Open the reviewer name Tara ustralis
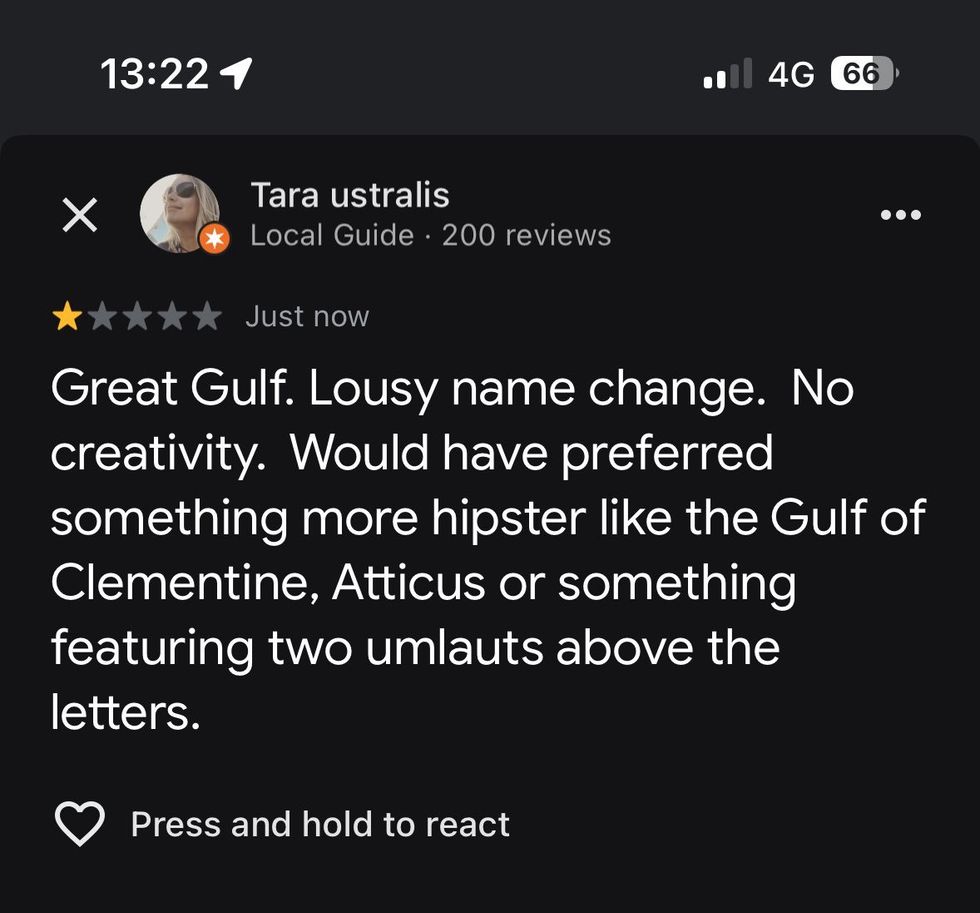Screen dimensions: 980x913 tap(349, 195)
